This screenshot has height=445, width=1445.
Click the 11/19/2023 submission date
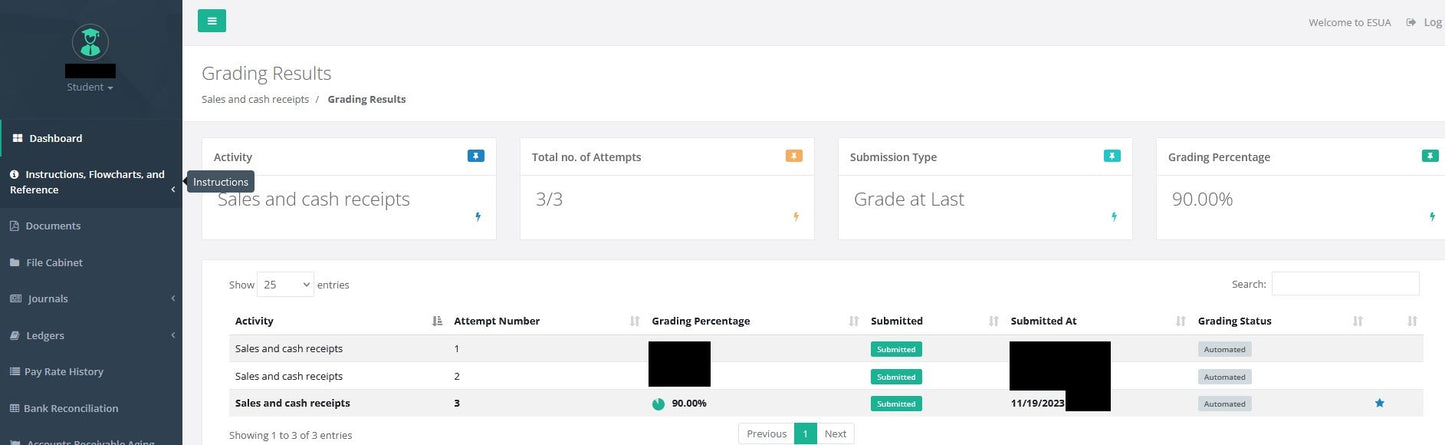[x=1037, y=403]
